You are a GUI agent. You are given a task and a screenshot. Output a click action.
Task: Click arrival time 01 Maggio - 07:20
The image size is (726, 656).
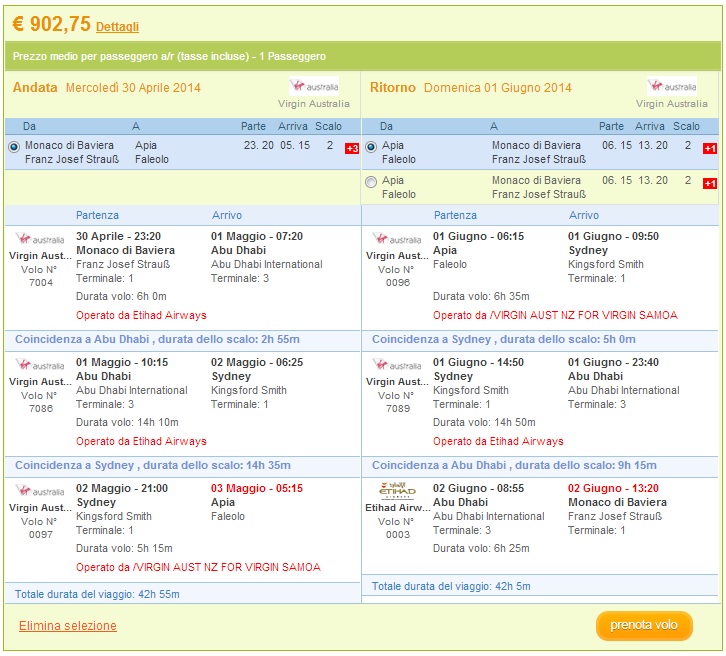click(257, 236)
